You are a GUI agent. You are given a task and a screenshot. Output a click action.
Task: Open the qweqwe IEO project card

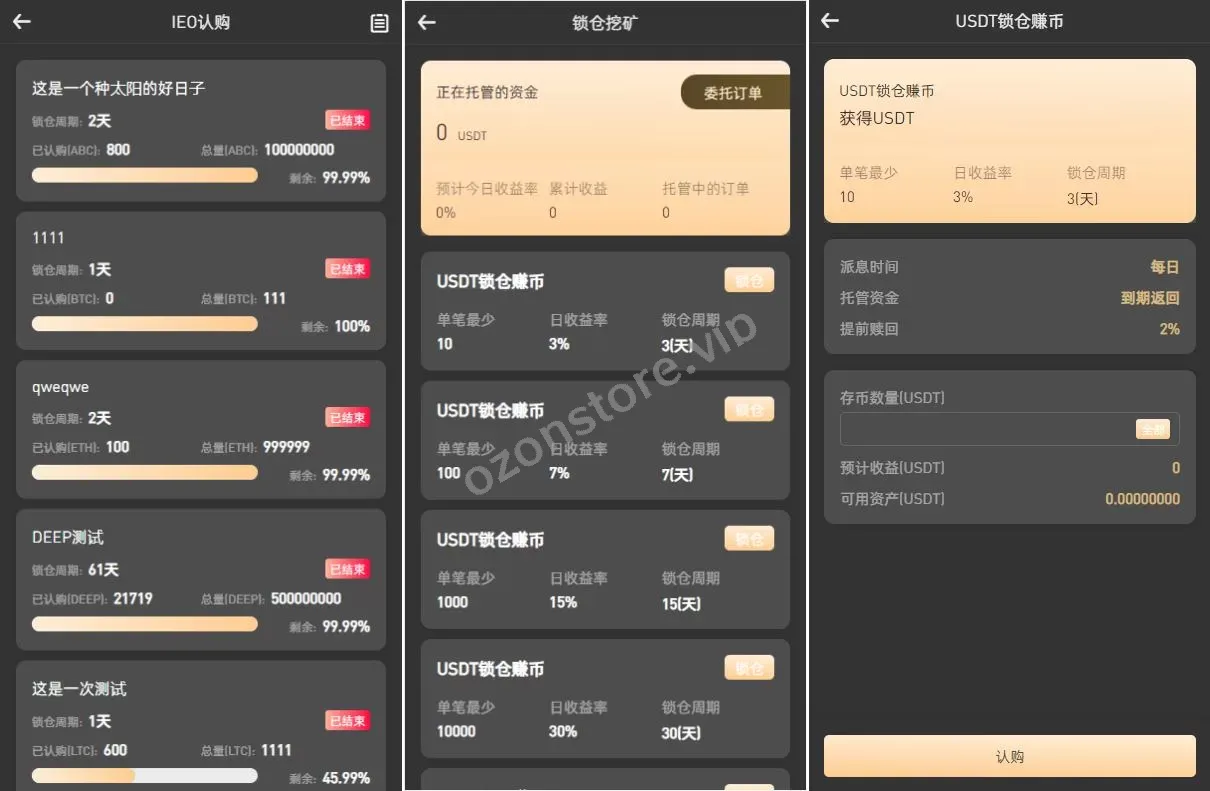(201, 429)
